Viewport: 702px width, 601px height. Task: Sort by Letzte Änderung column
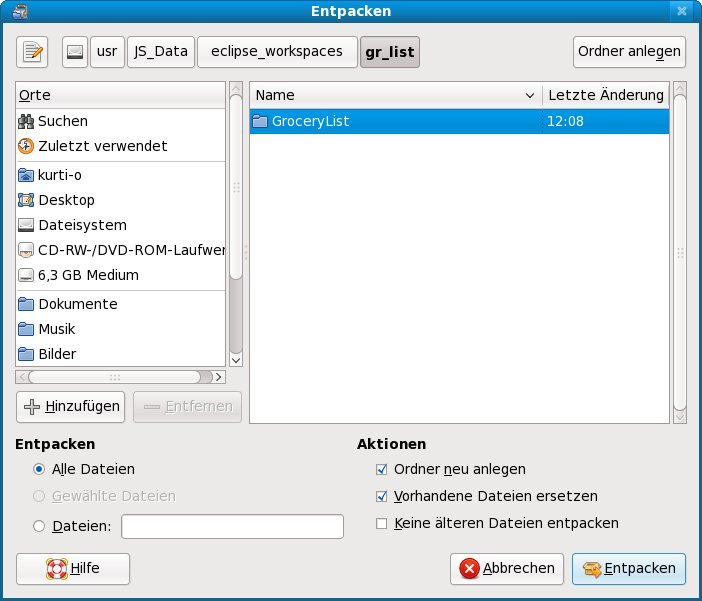[x=605, y=96]
